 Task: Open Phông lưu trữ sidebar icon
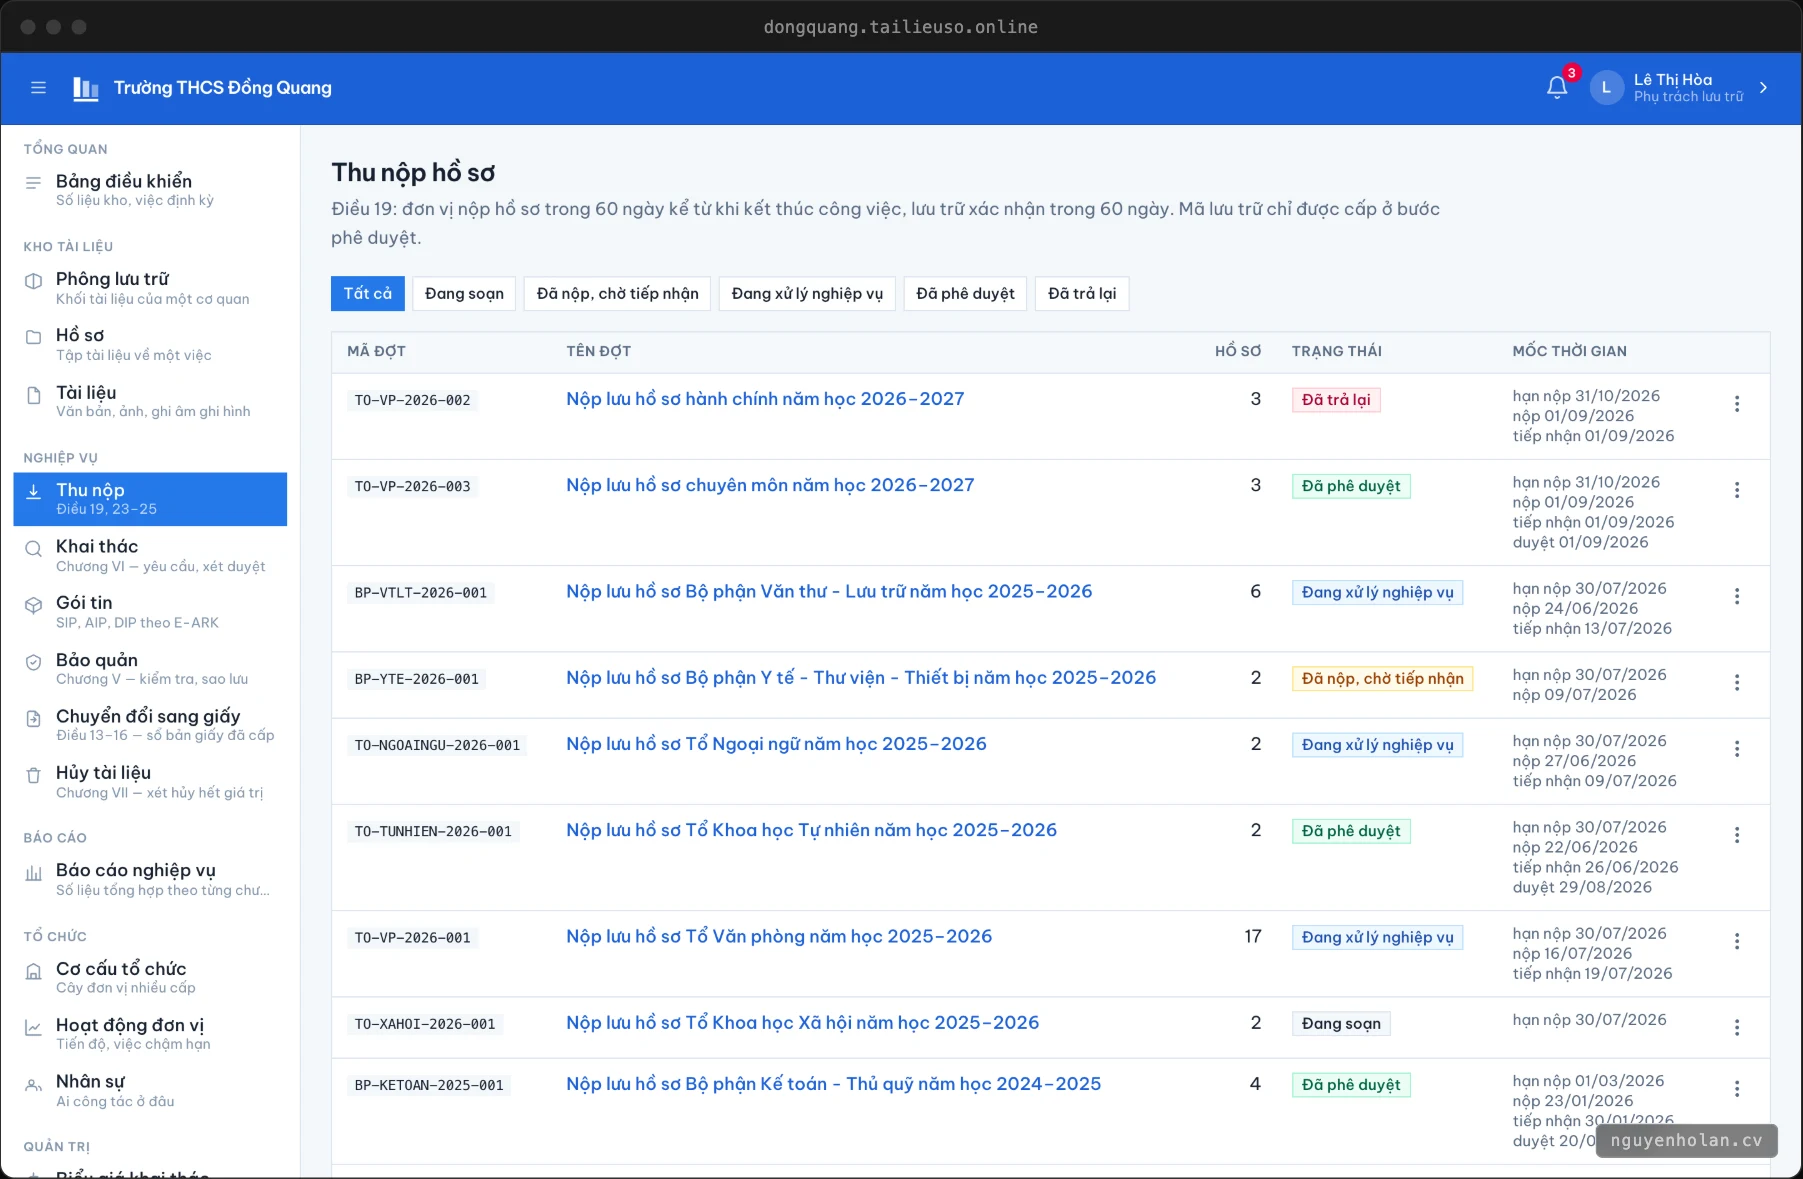pyautogui.click(x=34, y=281)
